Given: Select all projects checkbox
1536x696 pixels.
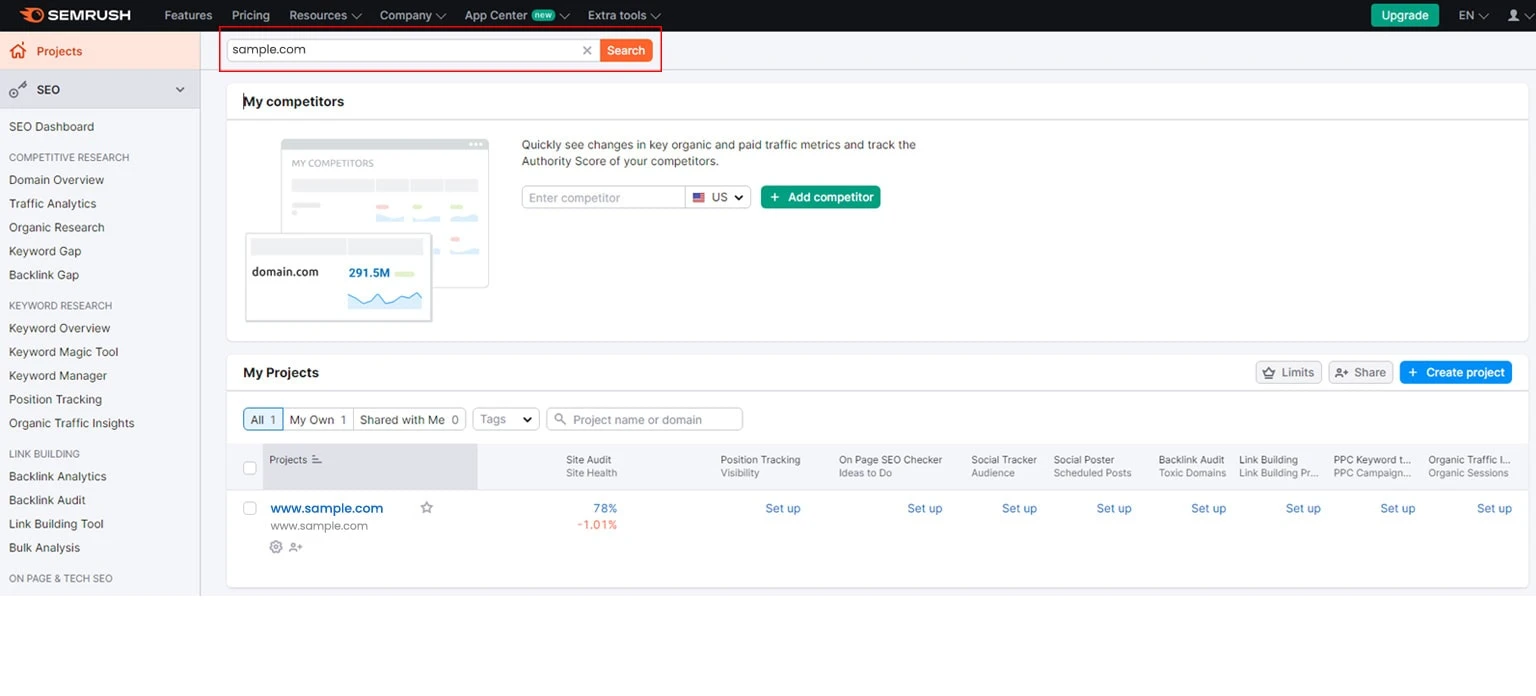Looking at the screenshot, I should point(250,467).
